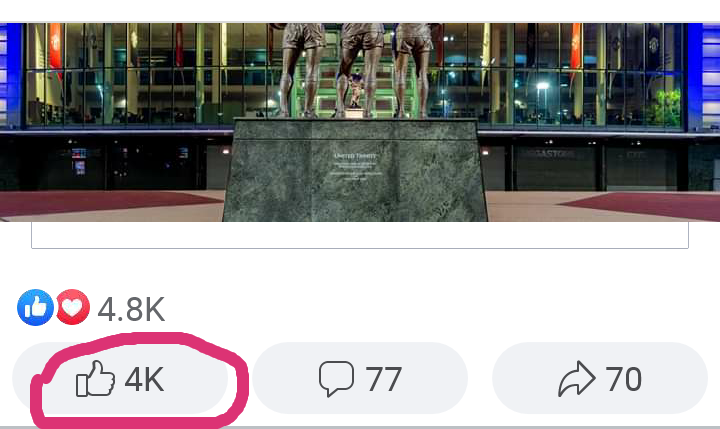Tap the thumbs-up Like icon
720x429 pixels.
pos(95,378)
